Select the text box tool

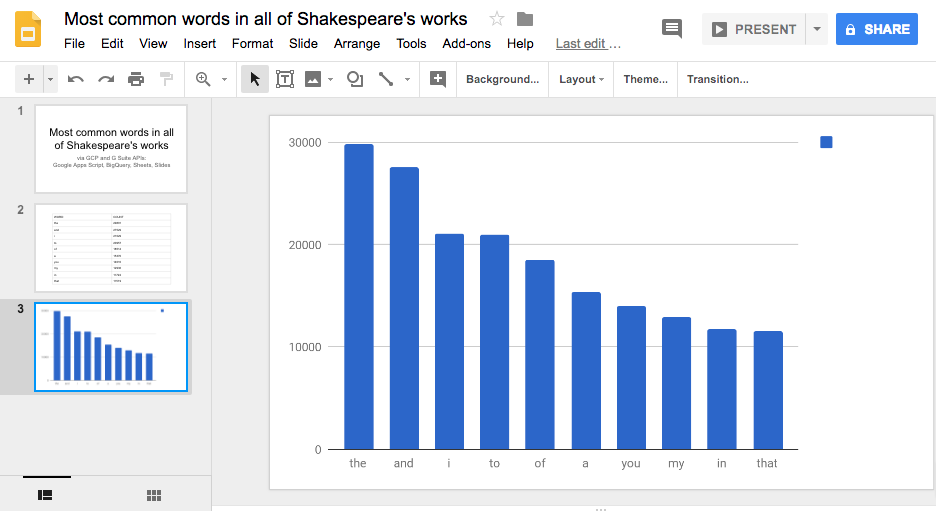[285, 79]
